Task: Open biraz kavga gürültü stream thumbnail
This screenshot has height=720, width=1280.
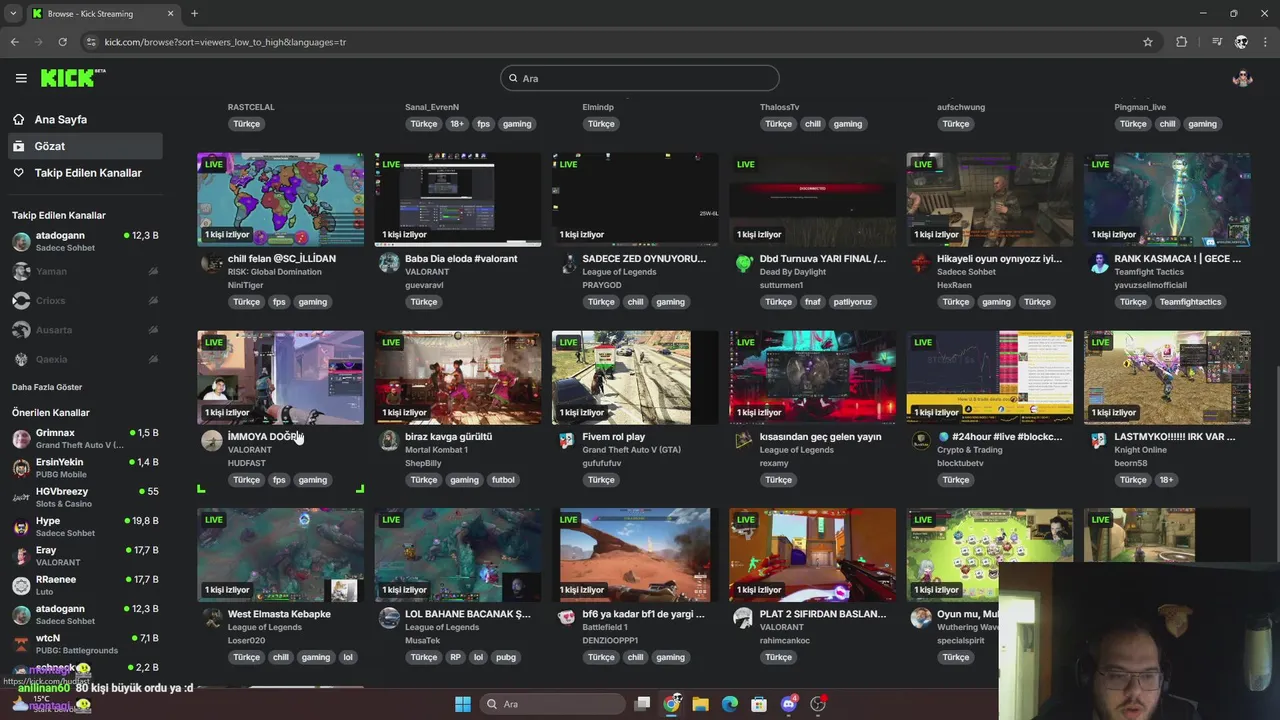Action: [458, 377]
